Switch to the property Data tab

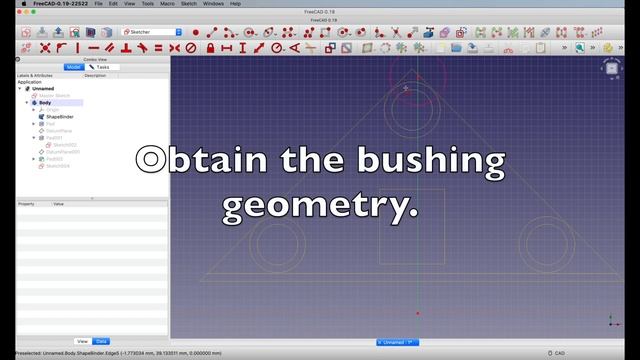(x=101, y=341)
